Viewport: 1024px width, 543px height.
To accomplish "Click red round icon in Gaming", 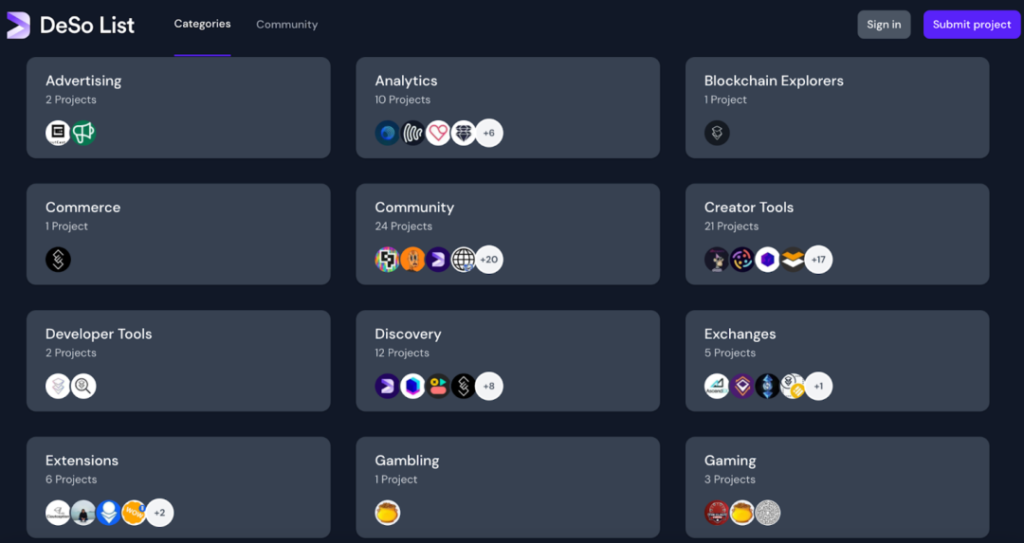I will pos(717,513).
